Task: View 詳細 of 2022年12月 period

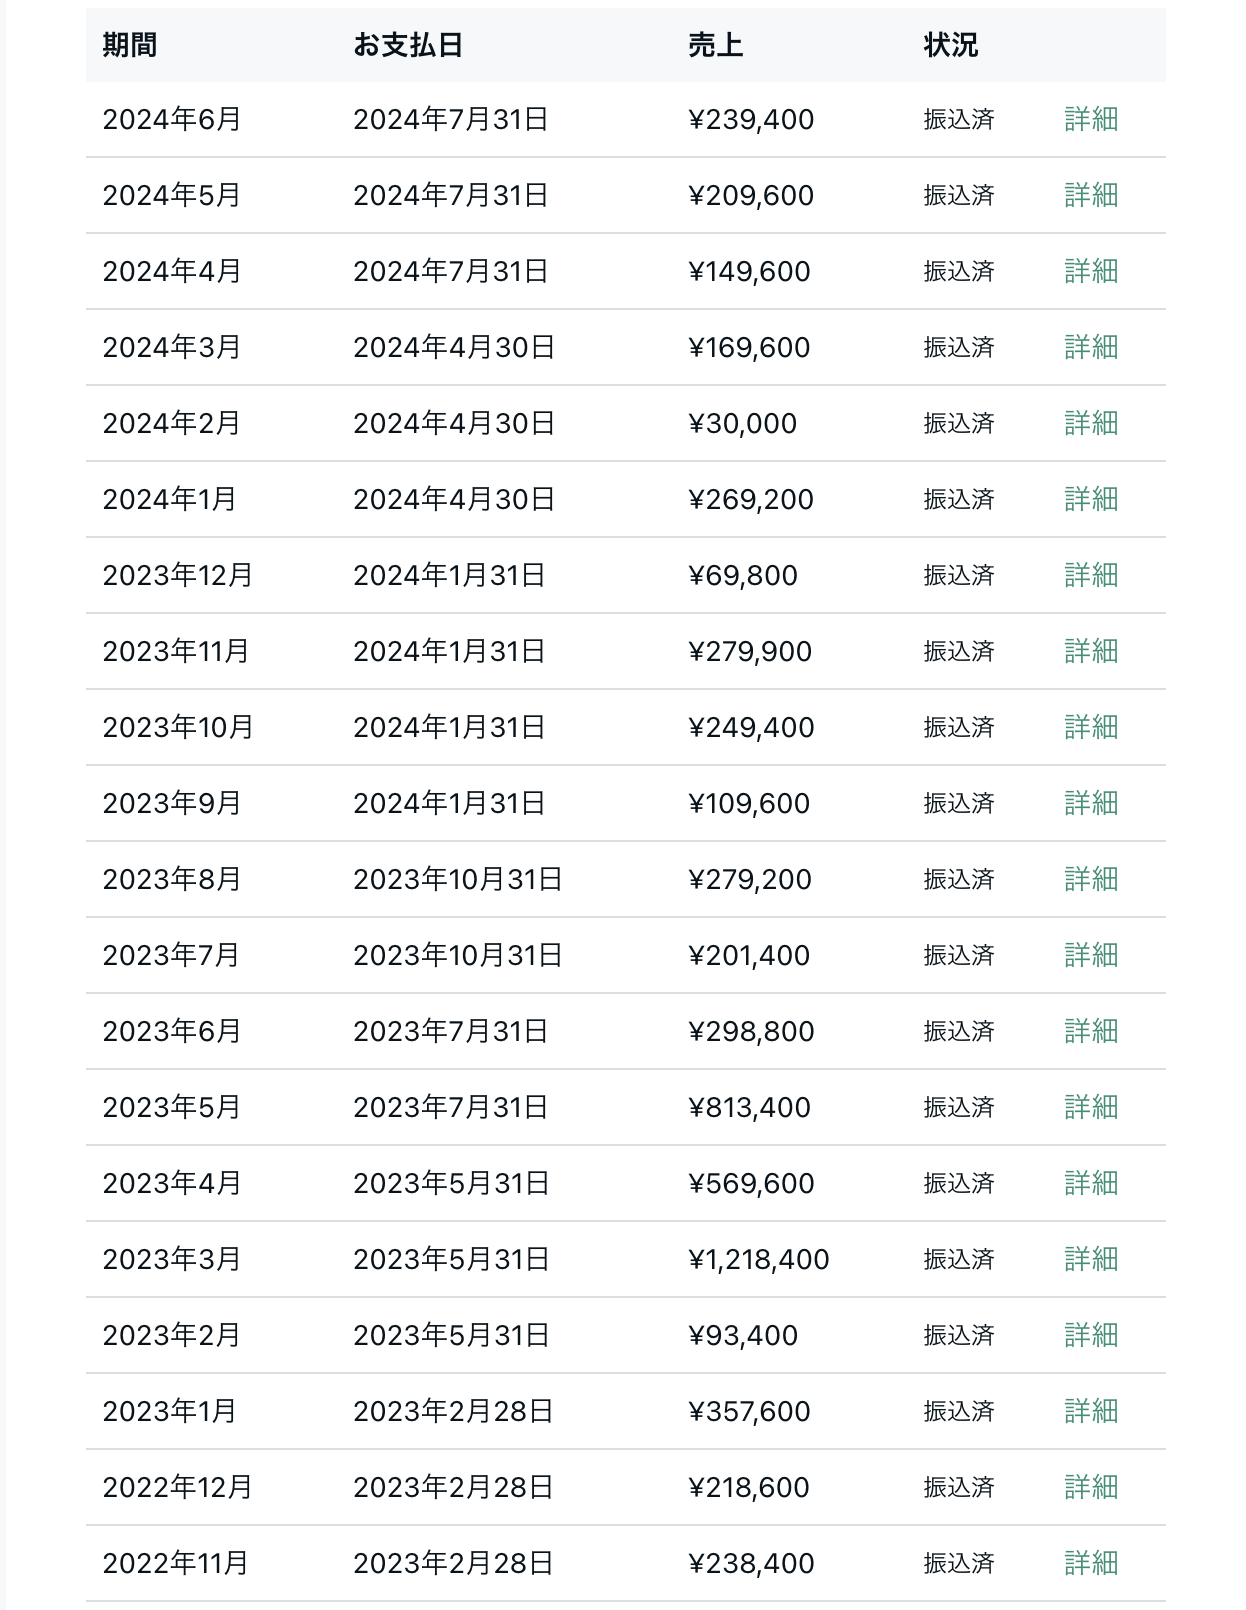Action: (1091, 1487)
